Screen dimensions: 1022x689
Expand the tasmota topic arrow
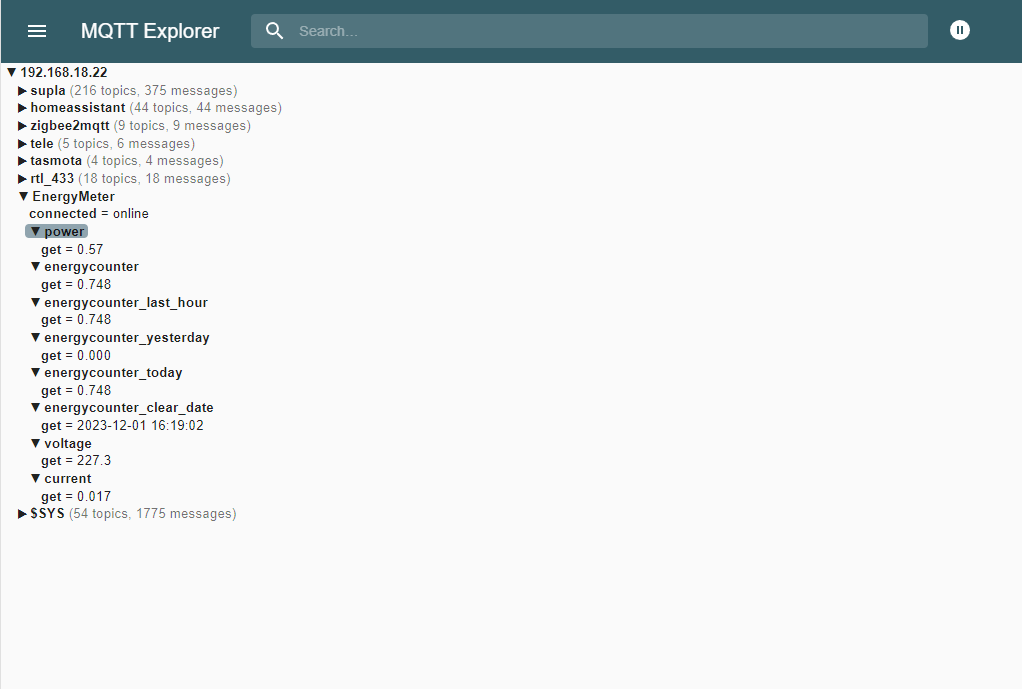[22, 161]
